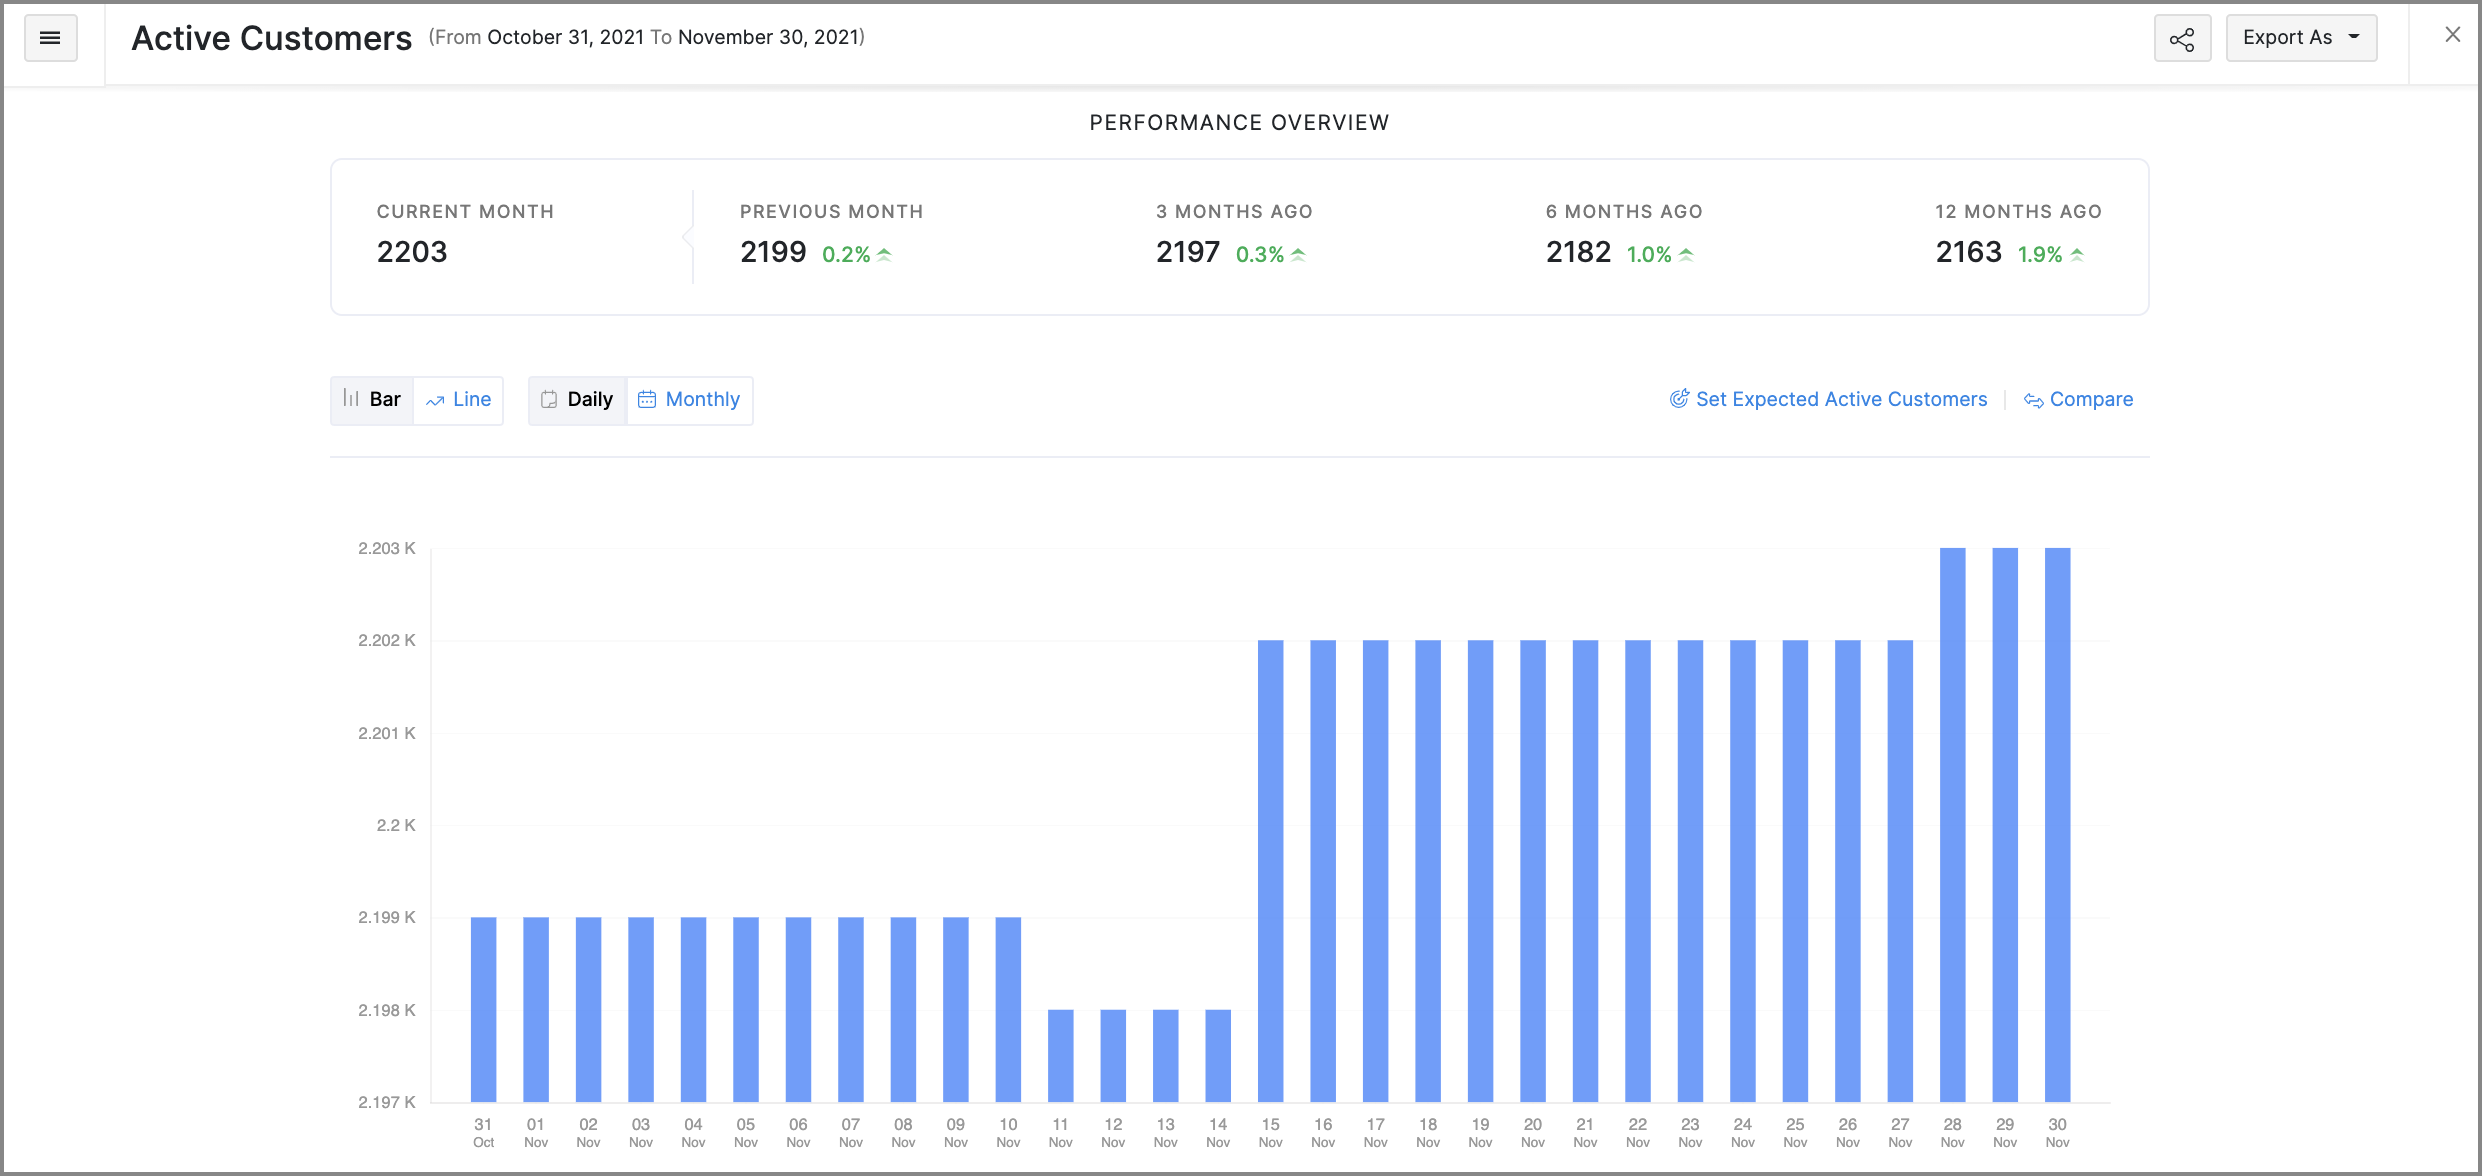Switch to Monthly granularity
The height and width of the screenshot is (1176, 2482).
click(x=702, y=399)
